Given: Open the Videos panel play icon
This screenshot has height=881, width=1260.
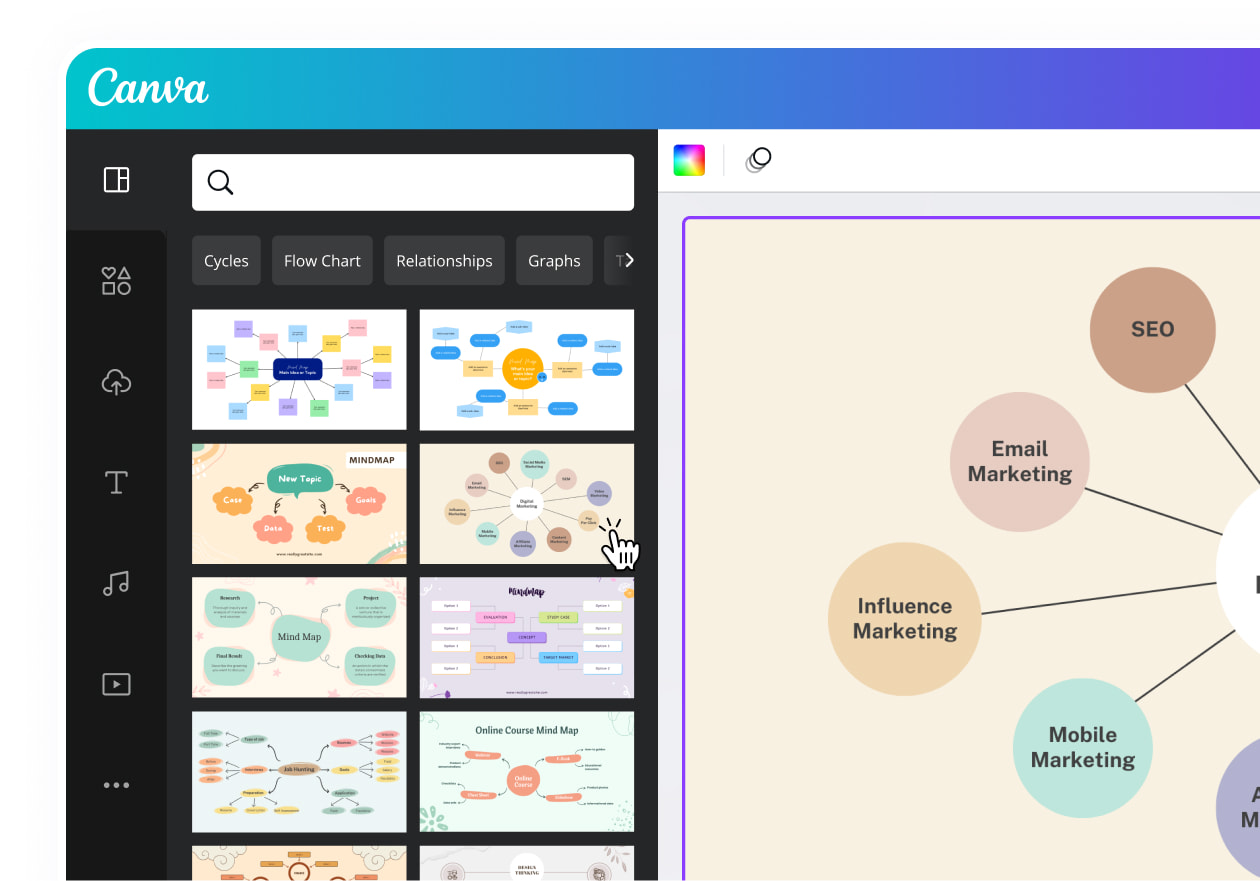Looking at the screenshot, I should tap(116, 684).
